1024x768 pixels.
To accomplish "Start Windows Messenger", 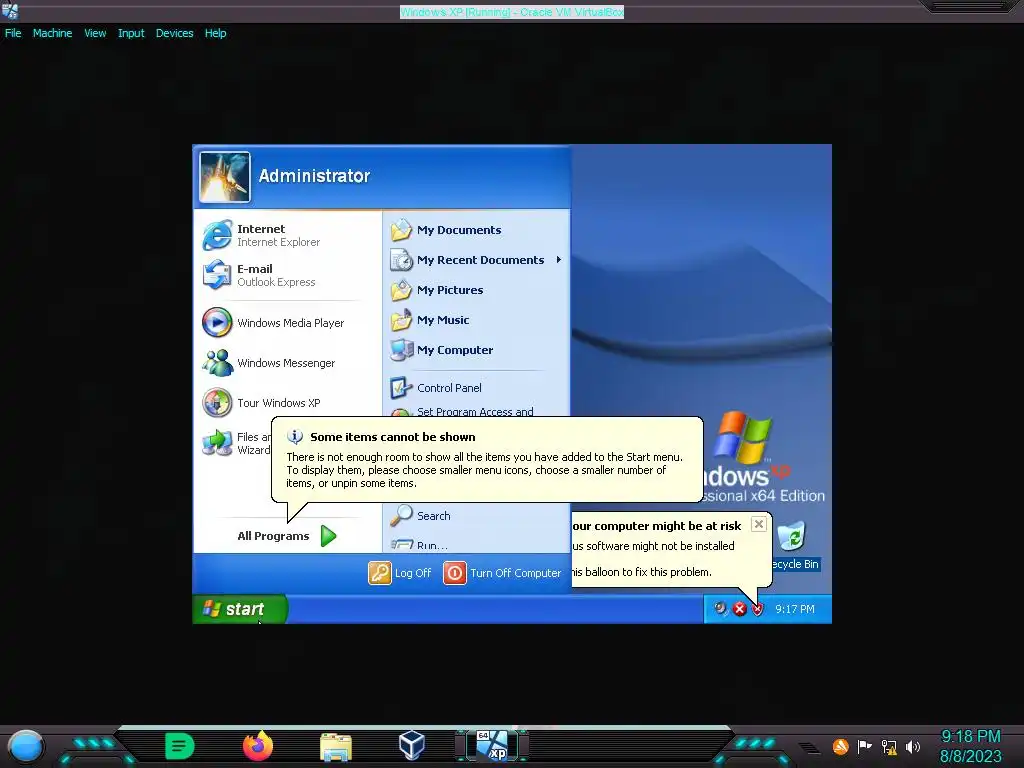I will (287, 362).
